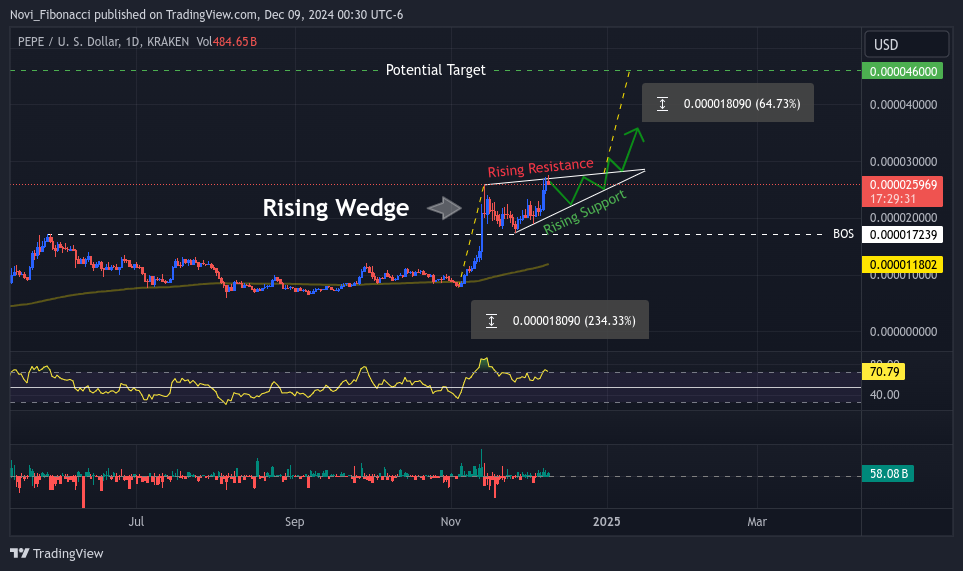Click the price range icon in 234.33% box
This screenshot has height=571, width=963.
click(491, 320)
